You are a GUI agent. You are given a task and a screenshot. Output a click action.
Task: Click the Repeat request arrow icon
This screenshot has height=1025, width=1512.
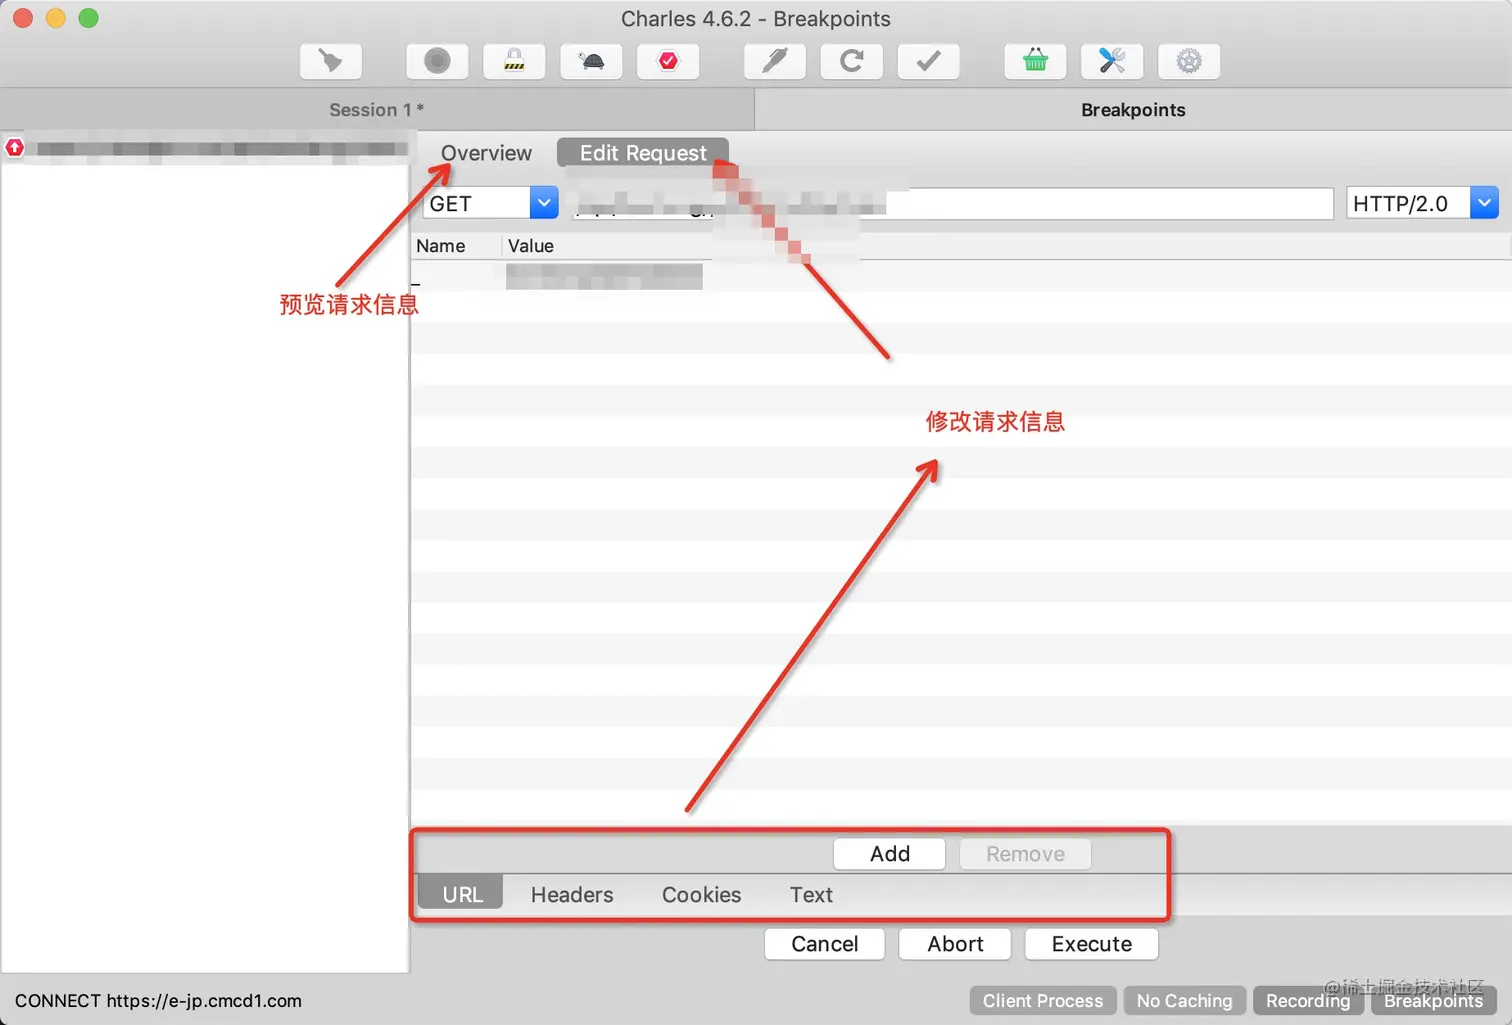coord(852,61)
